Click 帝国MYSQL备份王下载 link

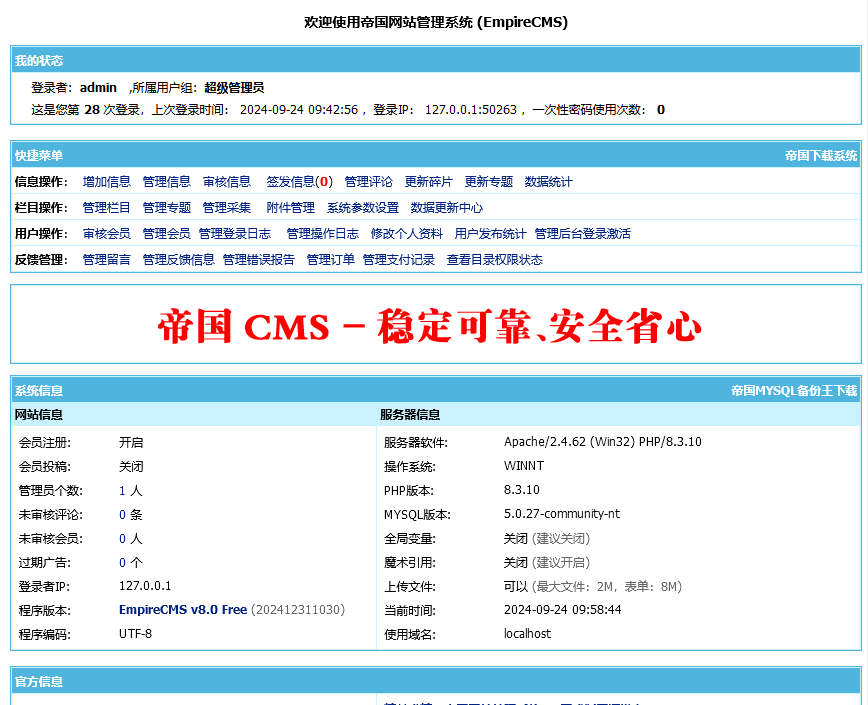click(x=794, y=390)
